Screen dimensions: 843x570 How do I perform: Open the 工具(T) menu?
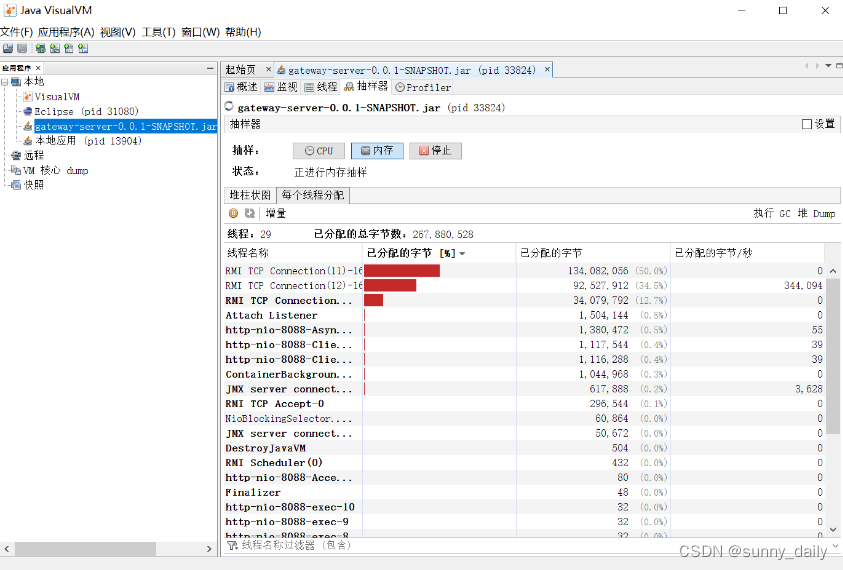click(x=159, y=32)
